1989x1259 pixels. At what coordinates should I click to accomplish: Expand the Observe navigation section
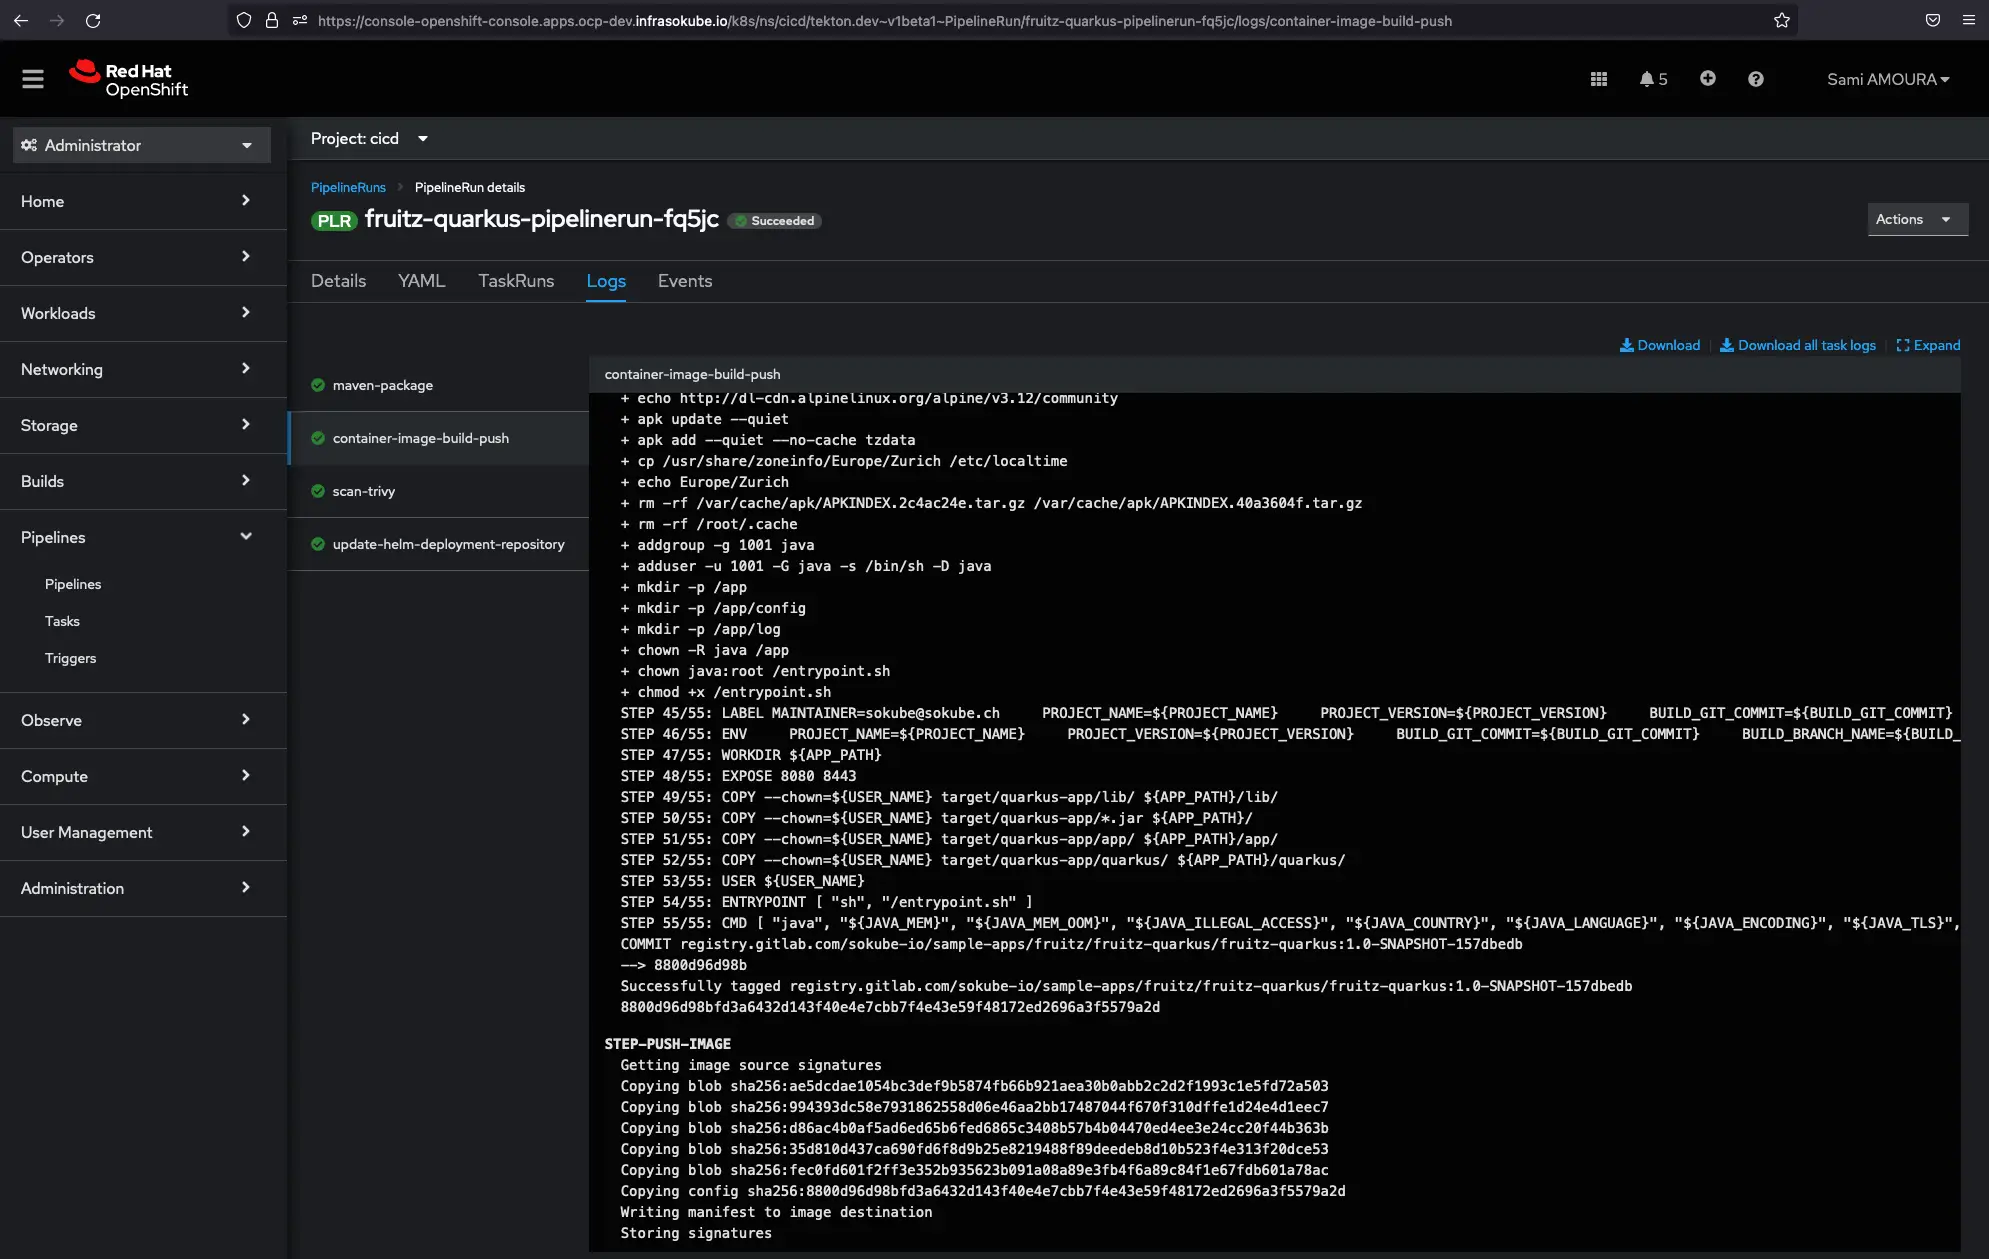(x=143, y=720)
